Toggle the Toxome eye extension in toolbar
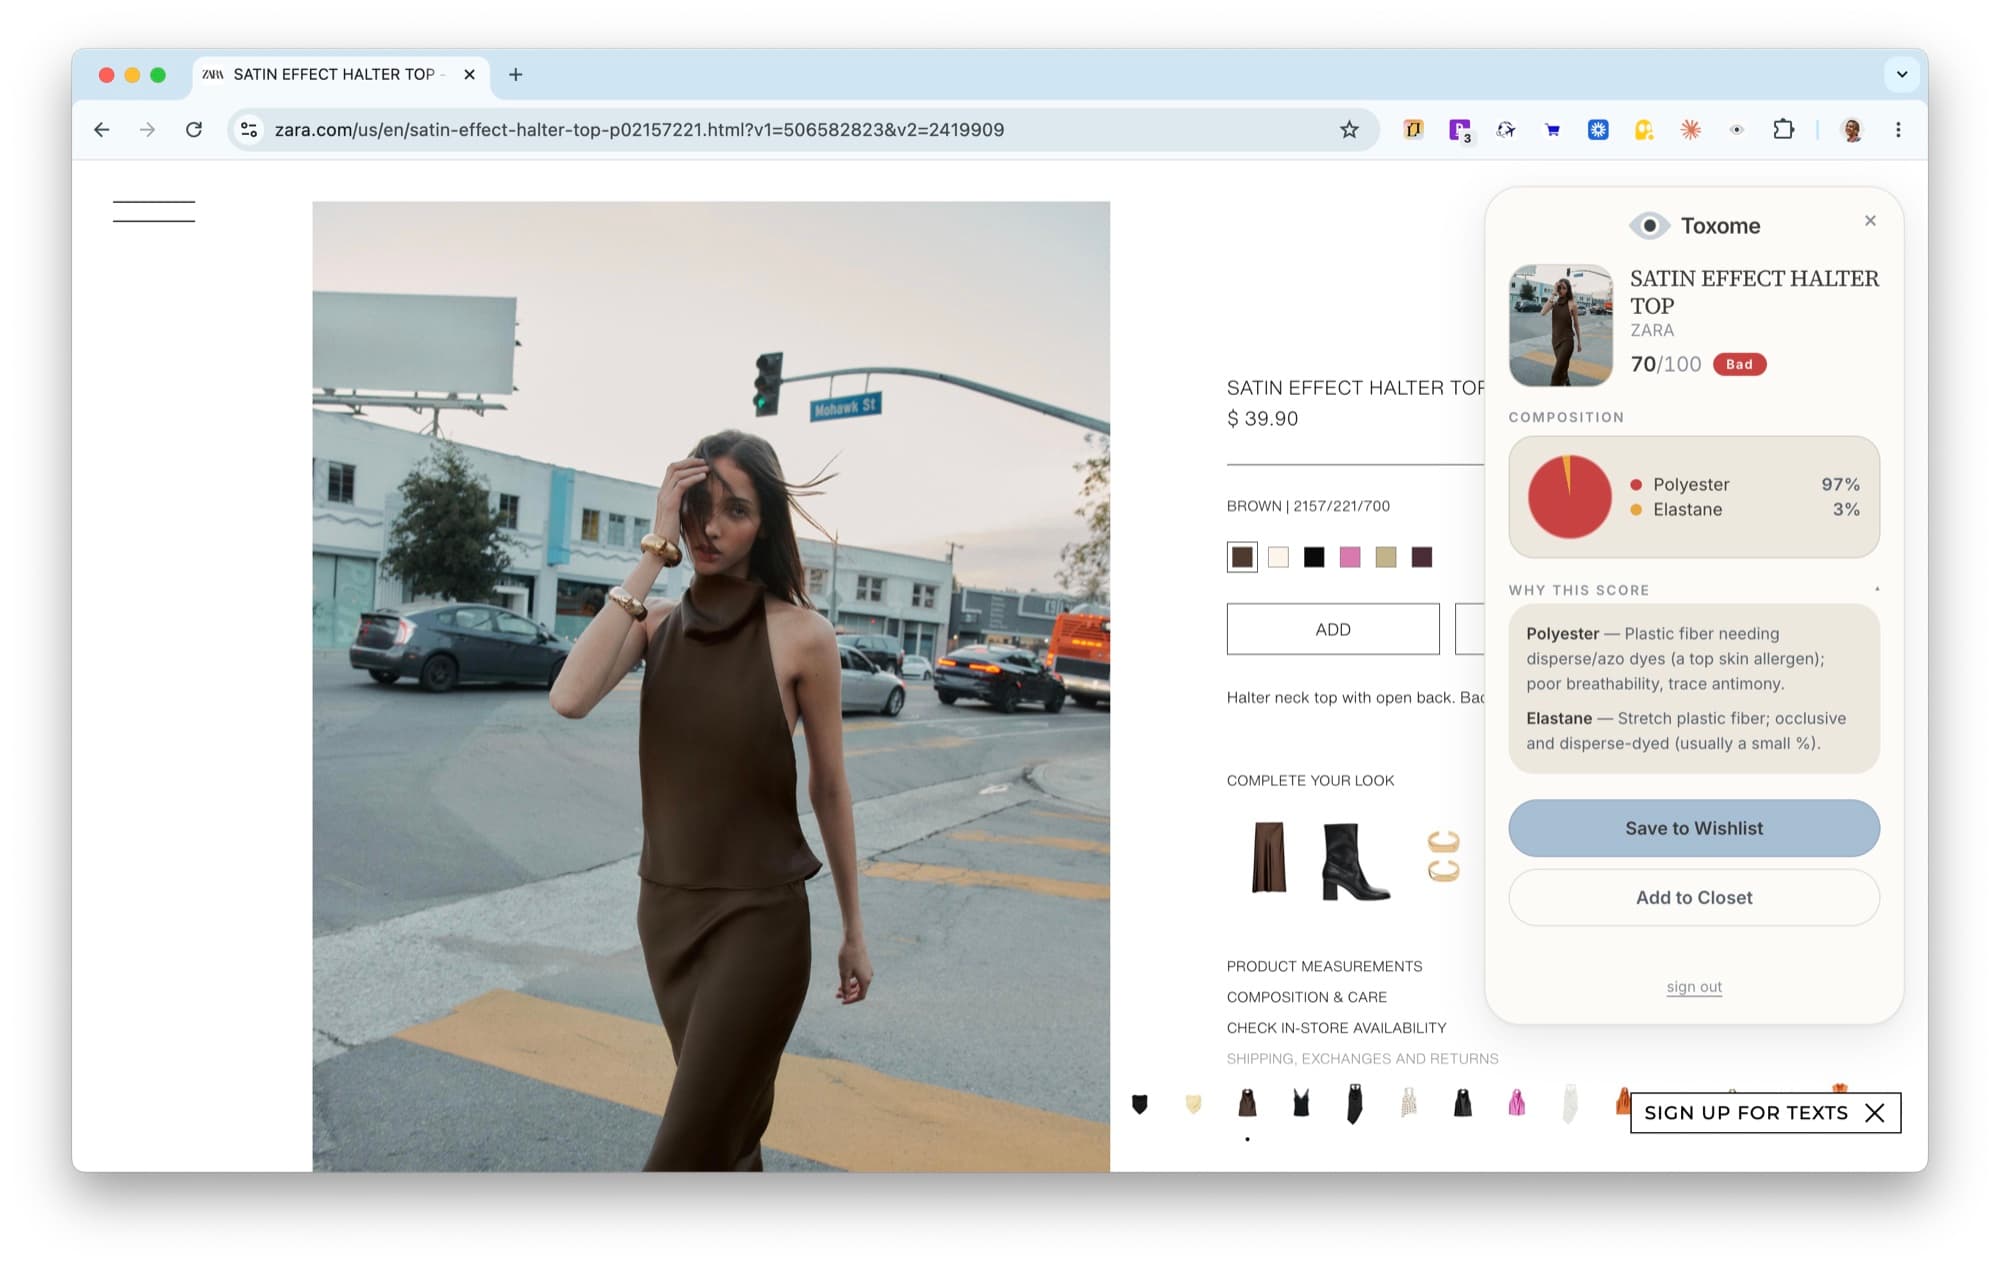 (x=1737, y=129)
